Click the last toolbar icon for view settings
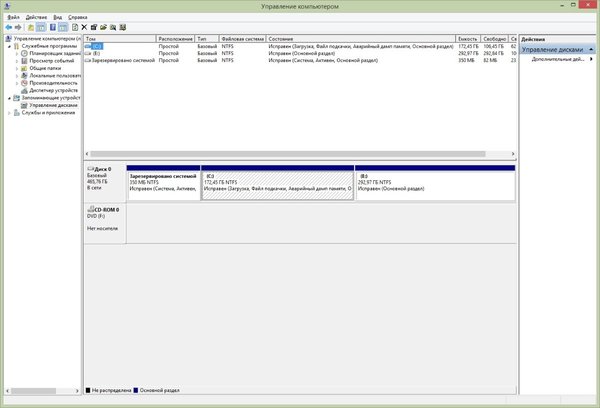This screenshot has height=408, width=600. point(122,27)
